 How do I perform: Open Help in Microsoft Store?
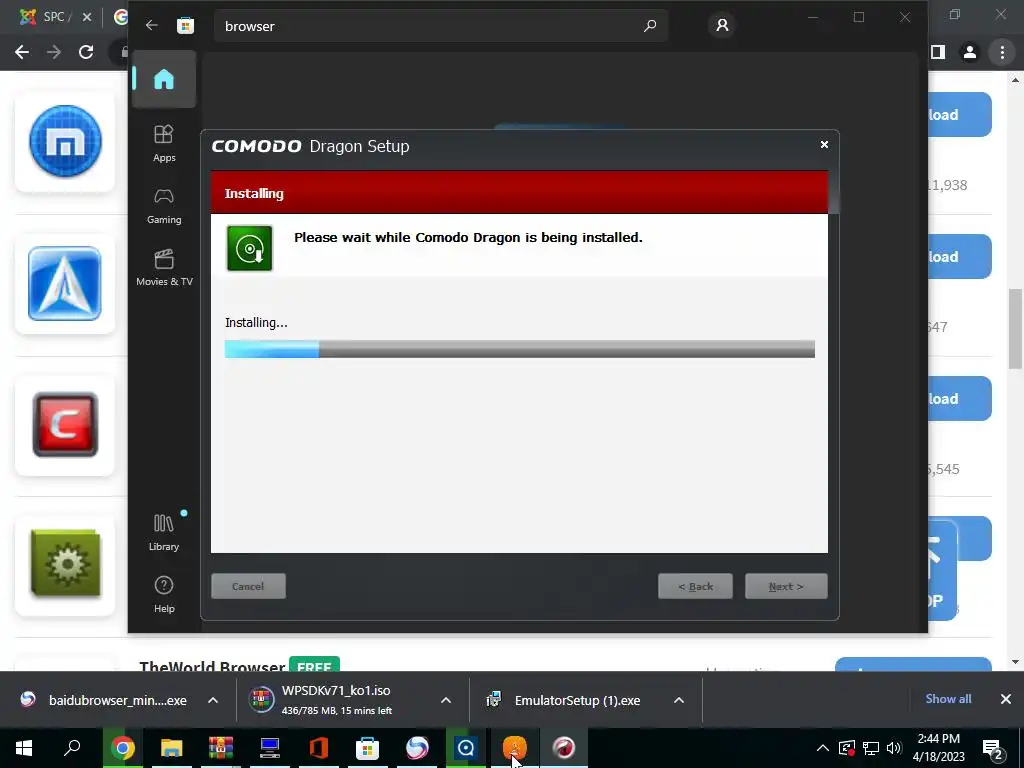click(164, 594)
